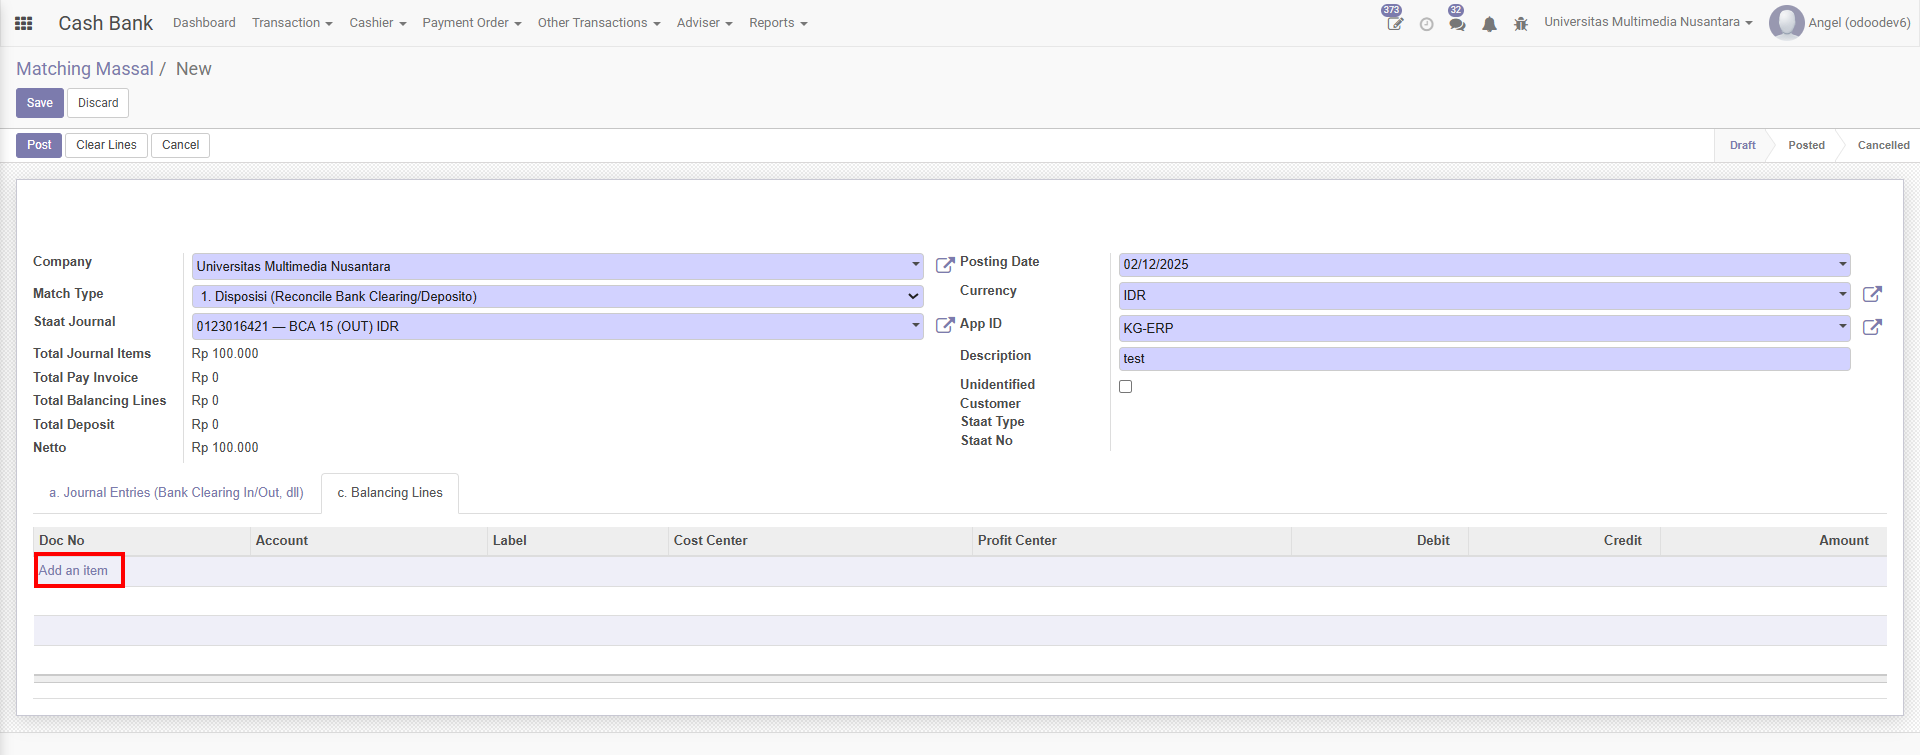Open the Payment Order menu

[x=471, y=23]
